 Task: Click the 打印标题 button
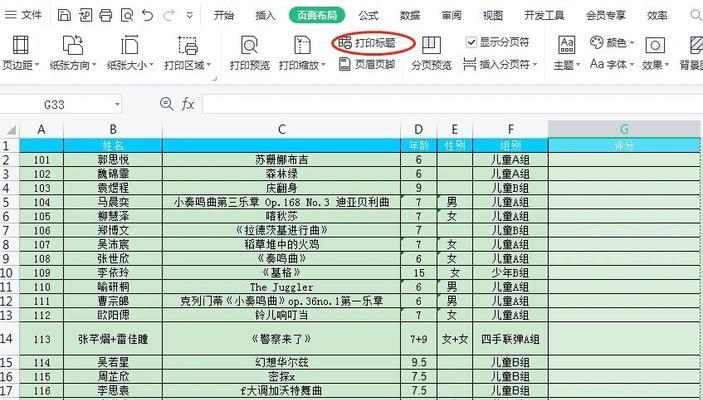pos(368,43)
